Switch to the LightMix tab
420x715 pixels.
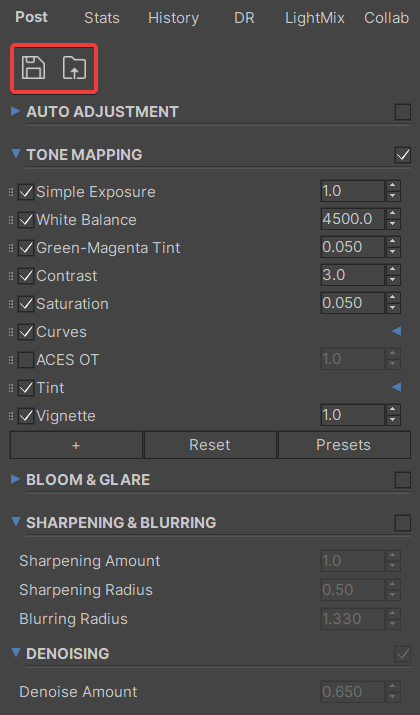click(x=315, y=18)
